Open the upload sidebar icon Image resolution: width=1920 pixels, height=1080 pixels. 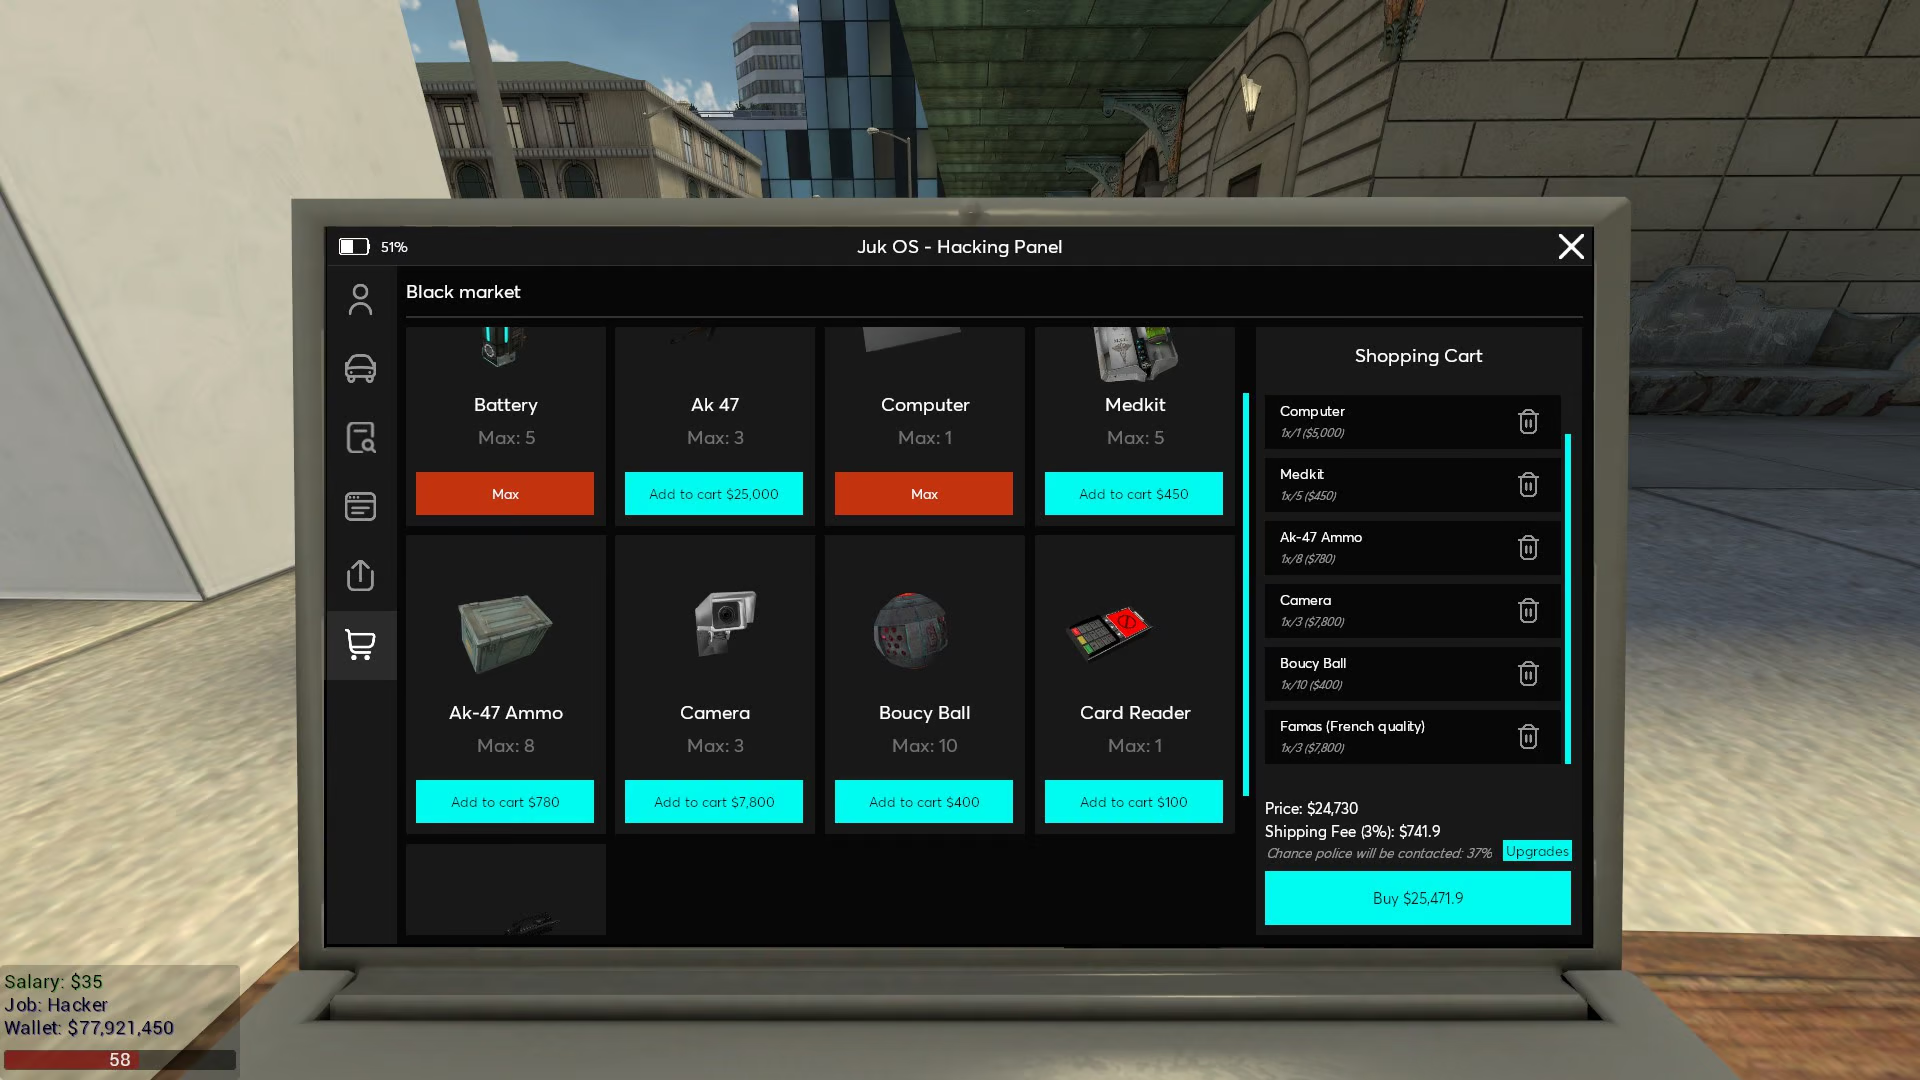[360, 575]
